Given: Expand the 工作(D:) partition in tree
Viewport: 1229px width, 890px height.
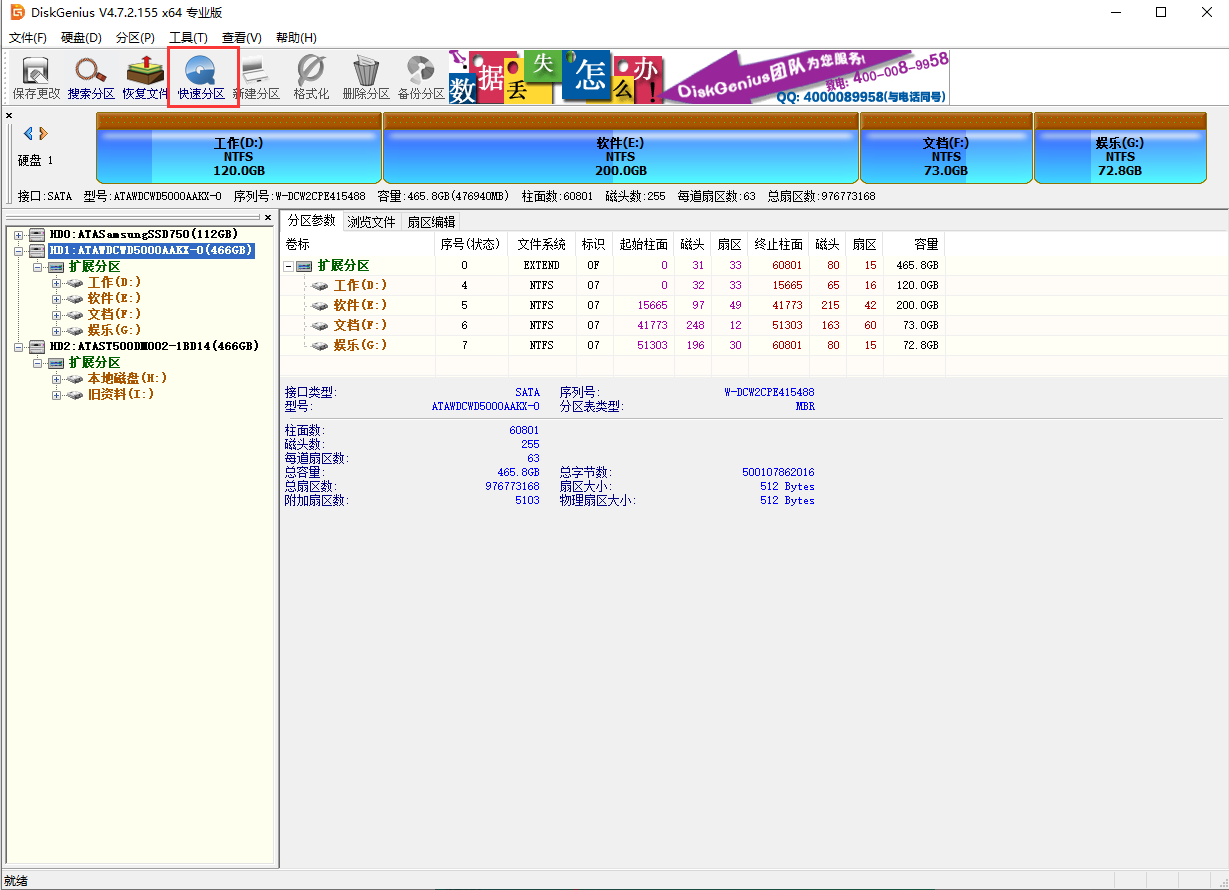Looking at the screenshot, I should (57, 283).
